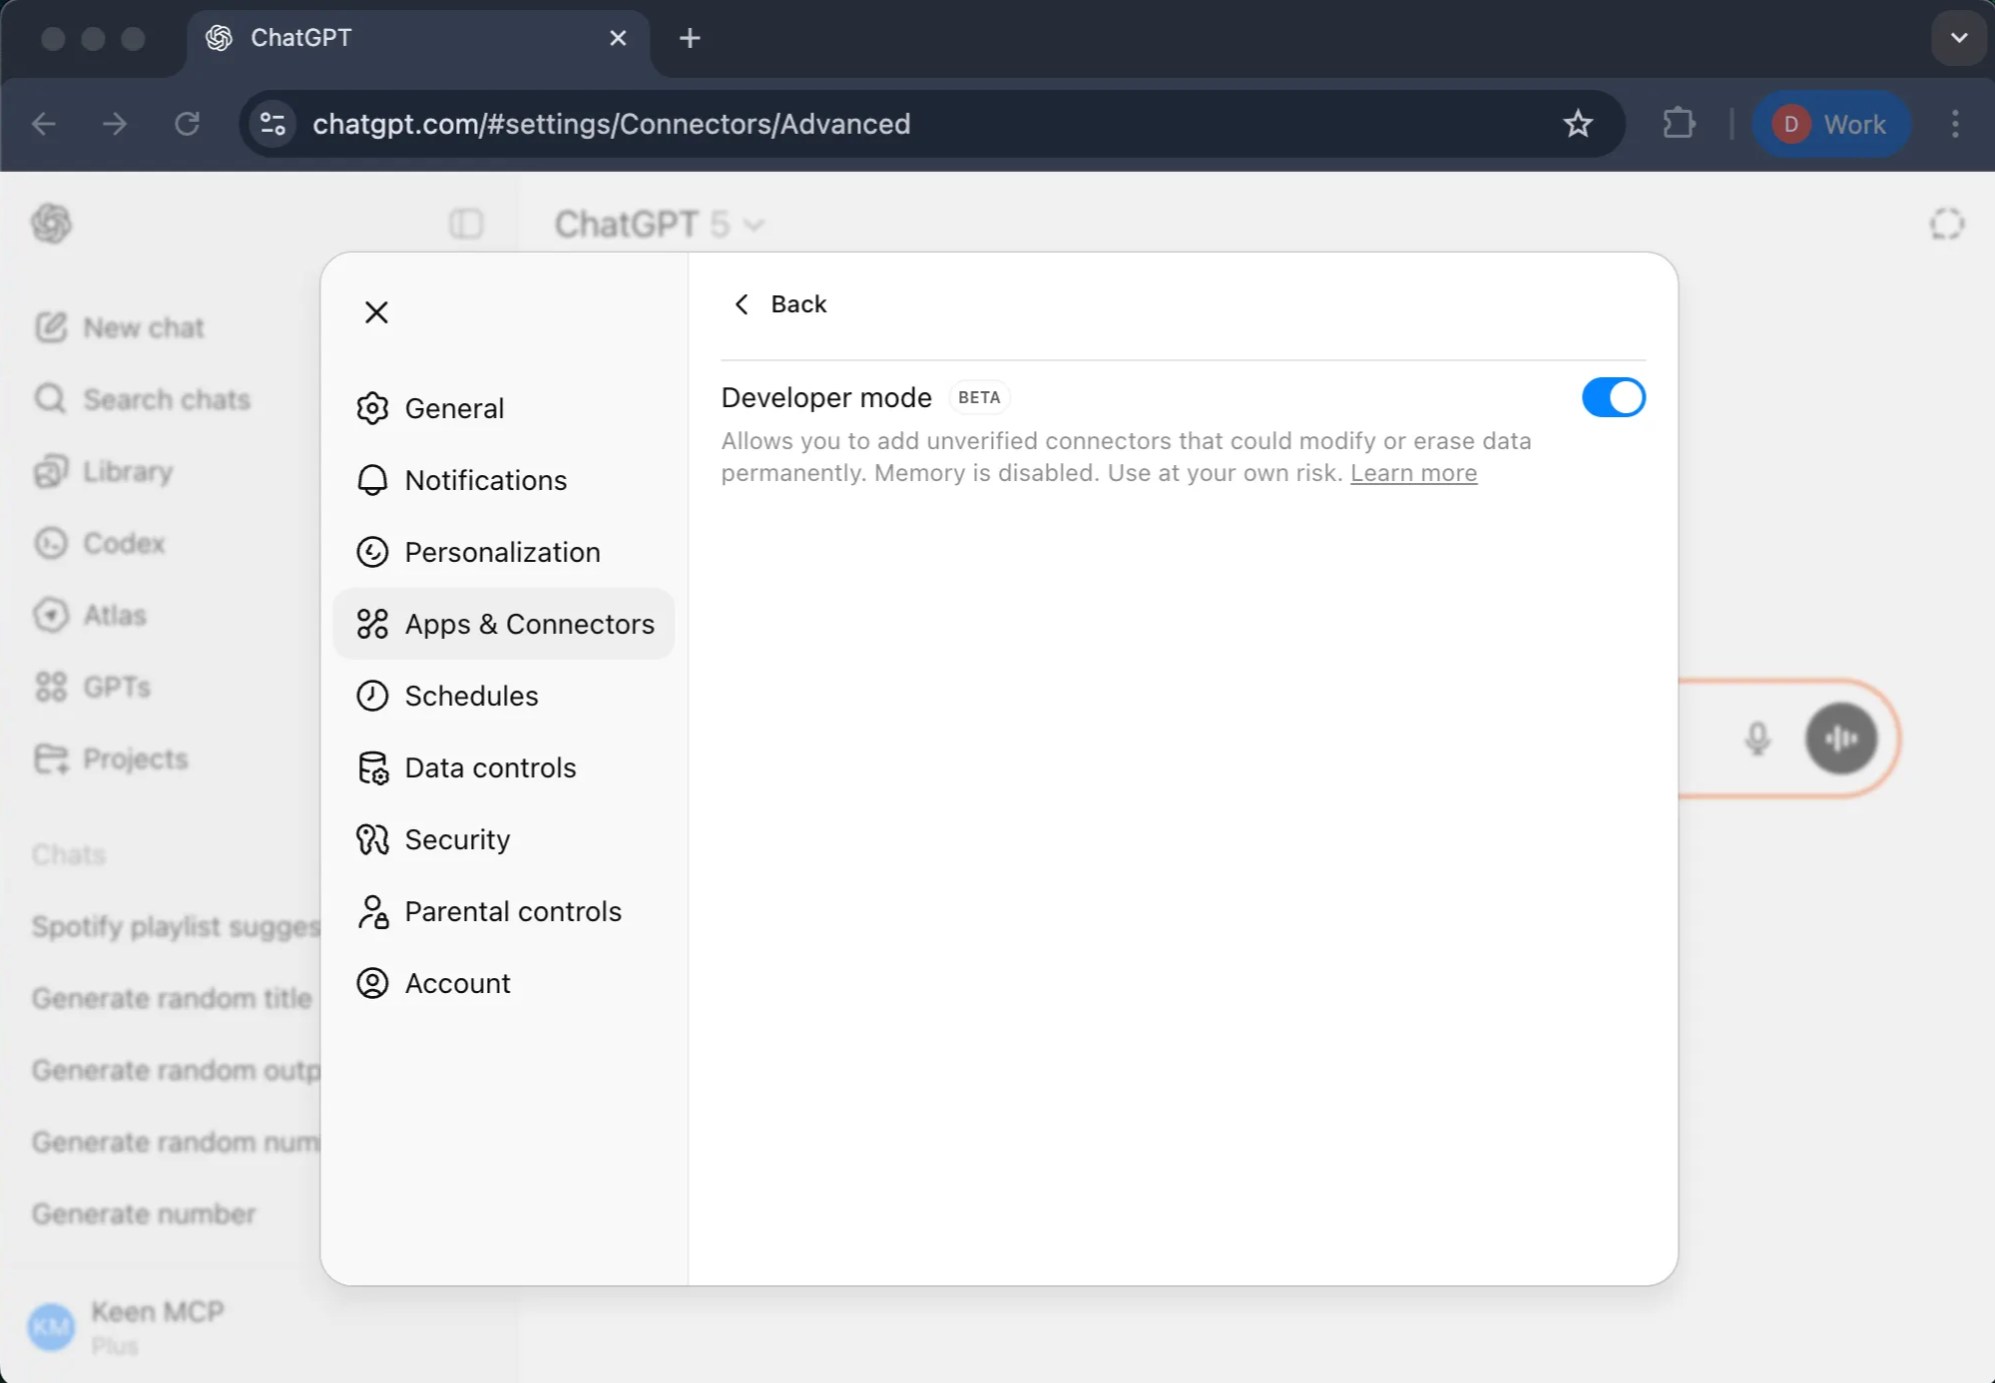Collapse the sidebar with the panel toggle

coord(465,223)
